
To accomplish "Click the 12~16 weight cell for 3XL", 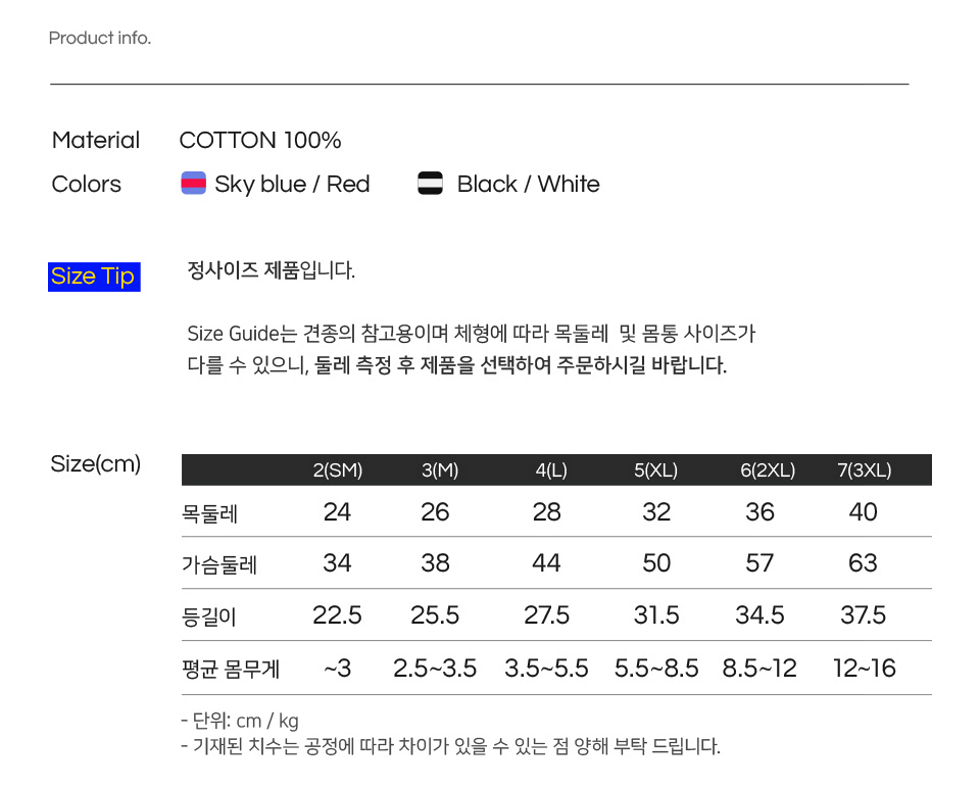I will [x=864, y=668].
